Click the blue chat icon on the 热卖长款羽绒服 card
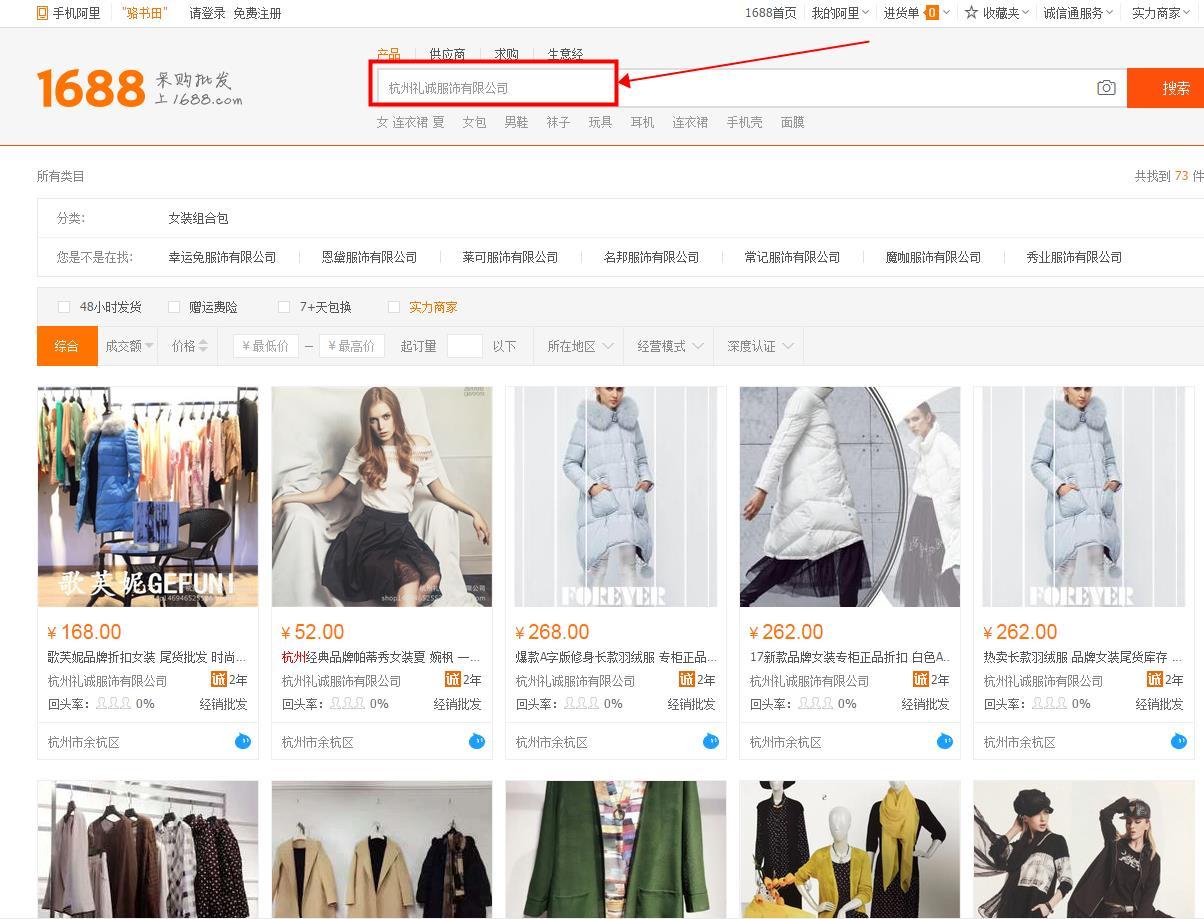Viewport: 1204px width, 919px height. coord(1178,741)
